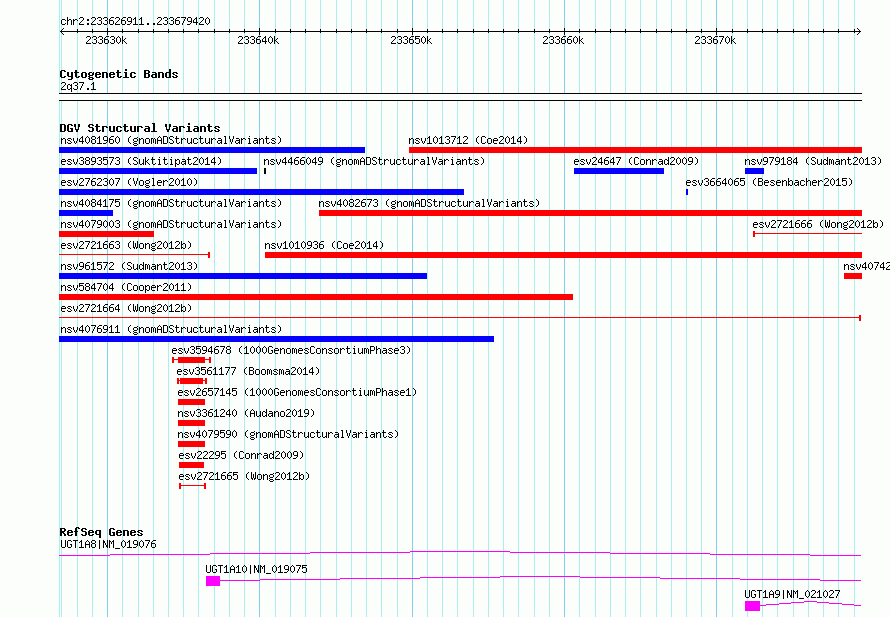Click esv2721665 (Wong2012b) variant label
This screenshot has width=890, height=617.
point(244,476)
